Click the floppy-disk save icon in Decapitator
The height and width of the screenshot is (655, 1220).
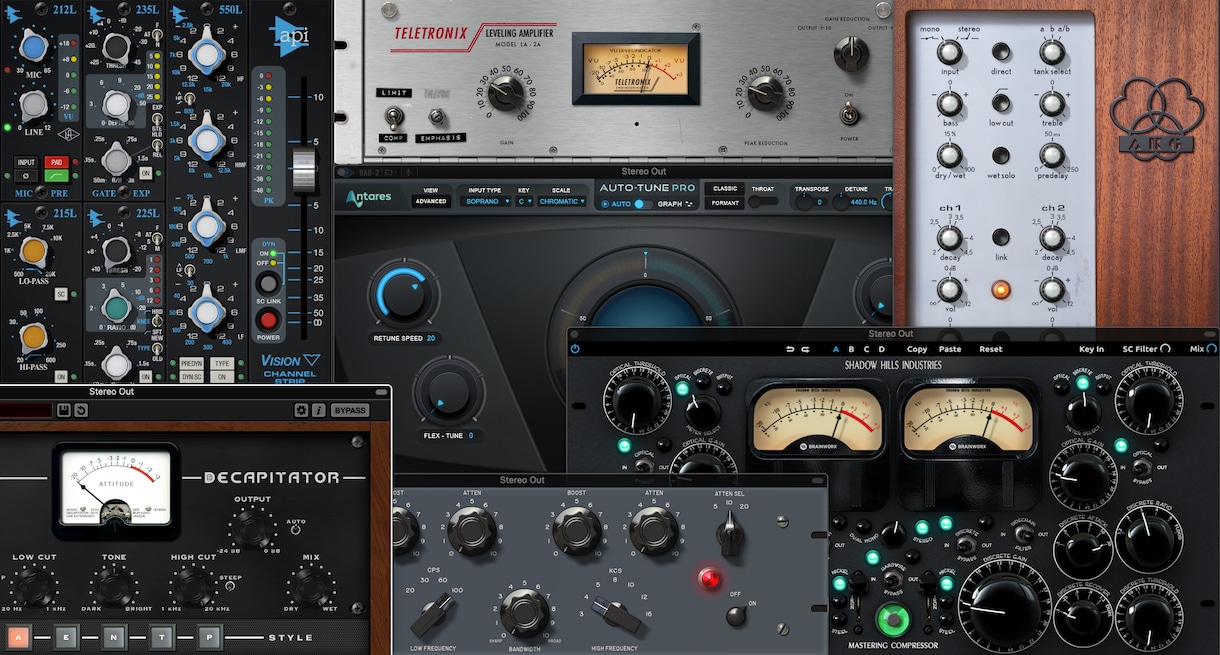pos(64,410)
